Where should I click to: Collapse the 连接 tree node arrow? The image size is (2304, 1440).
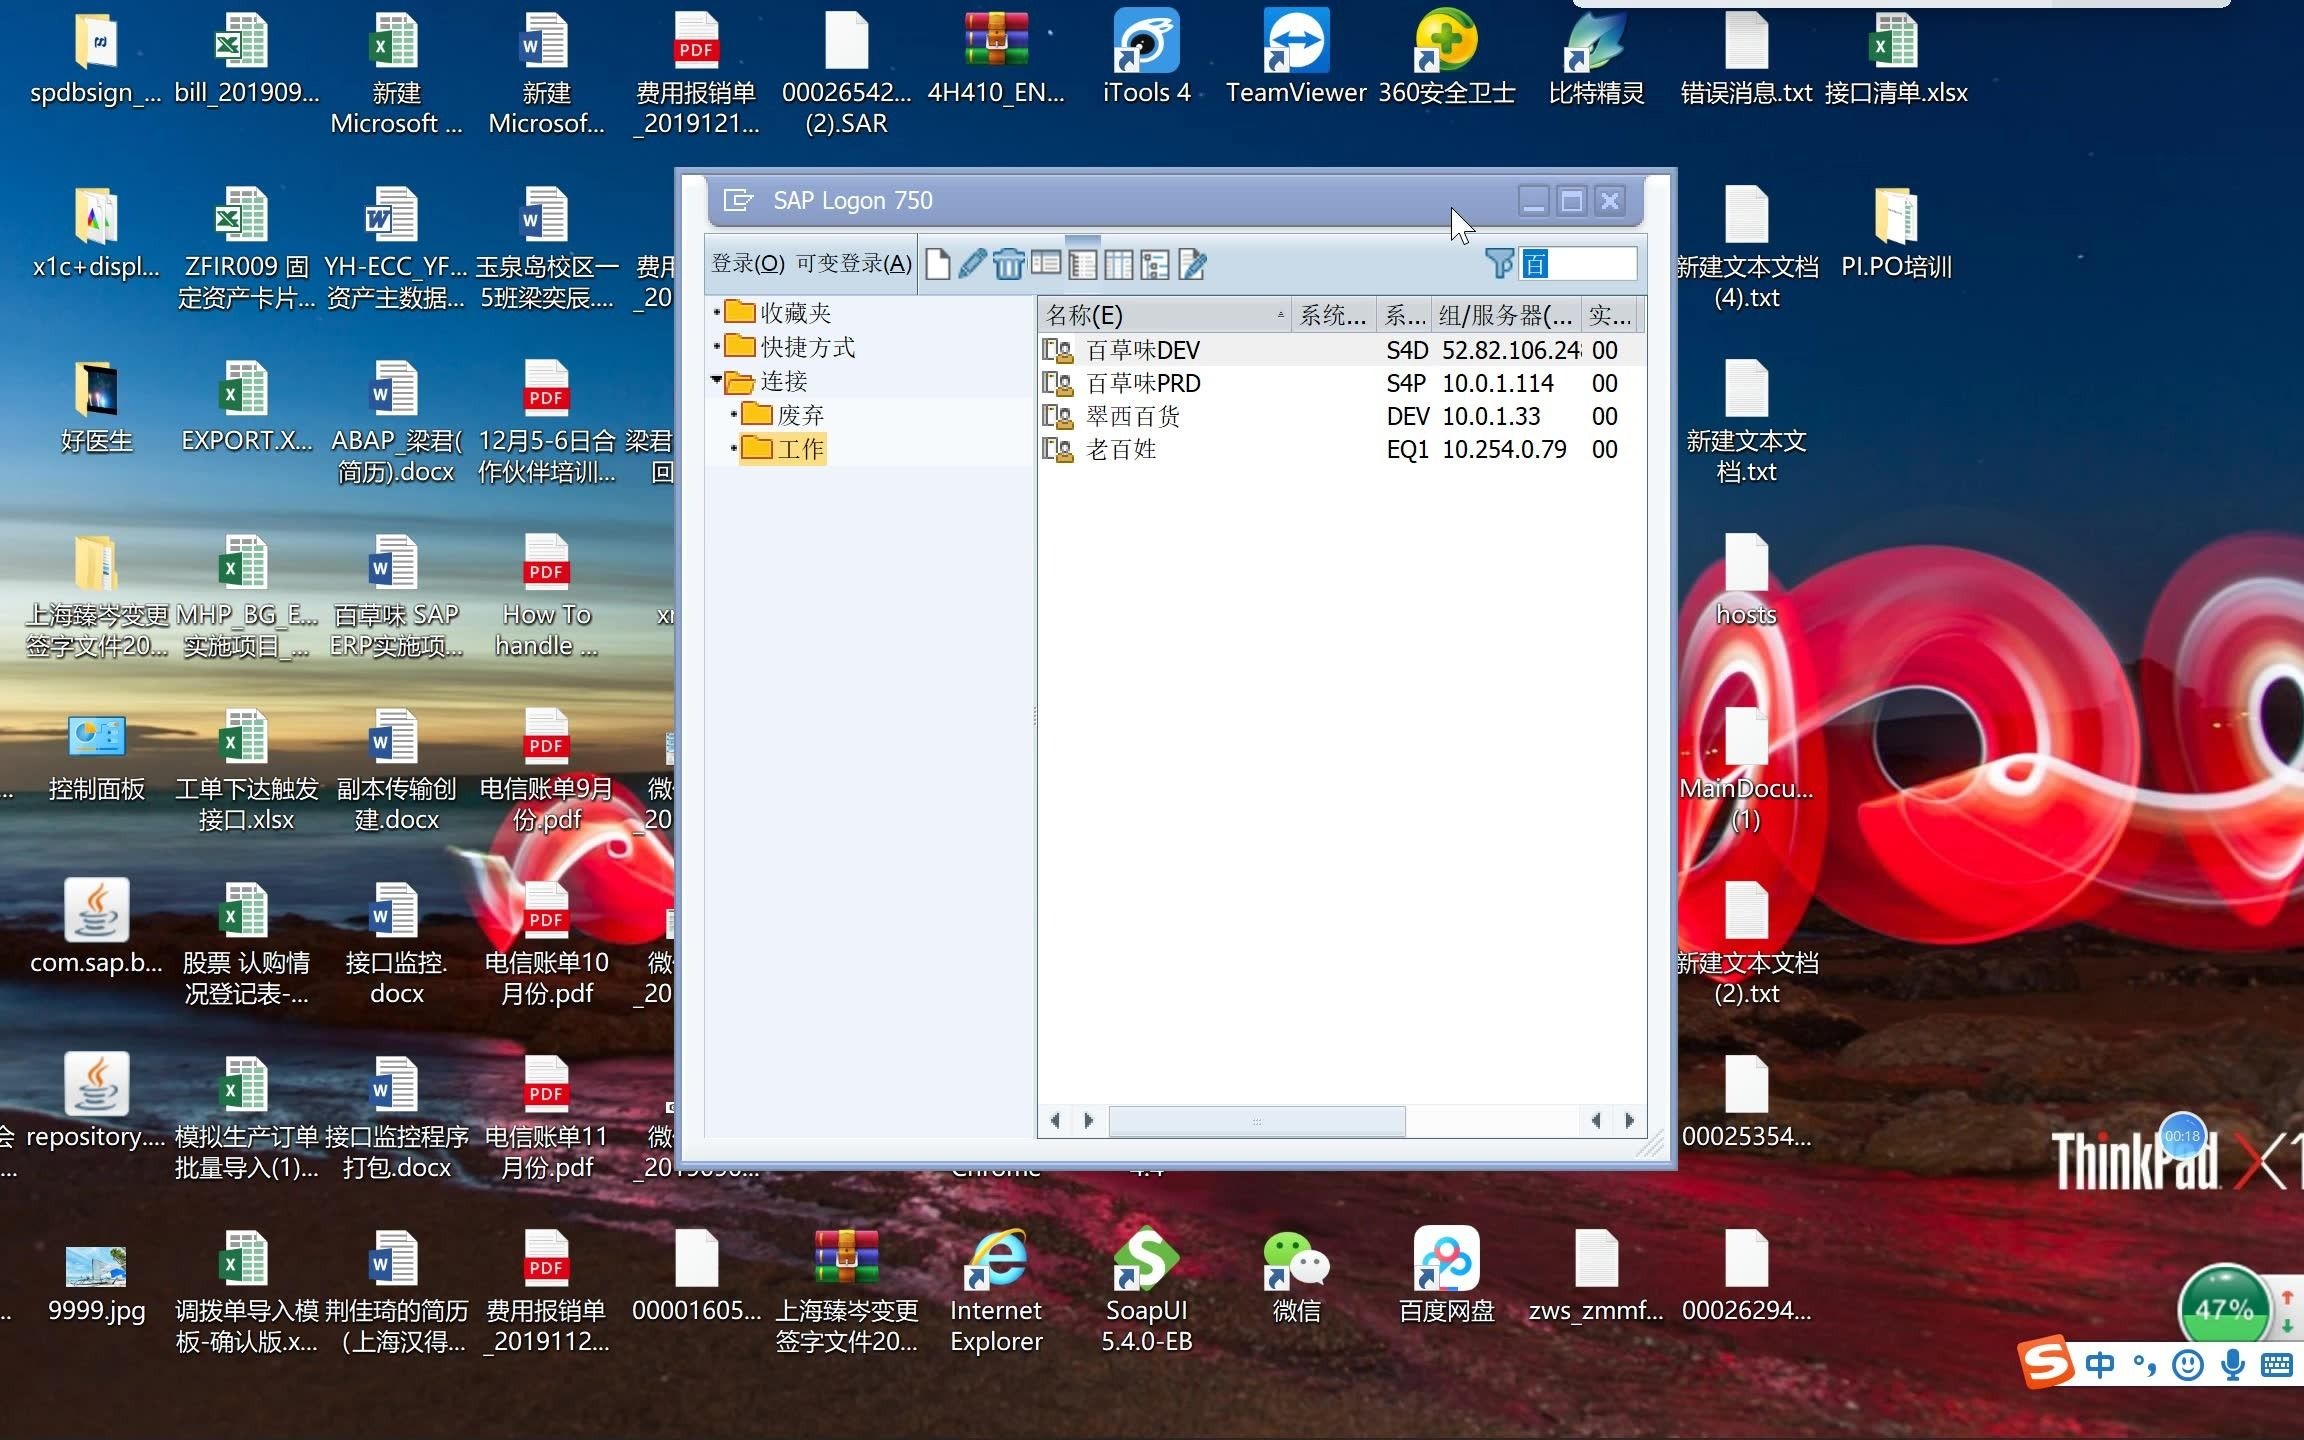click(716, 380)
